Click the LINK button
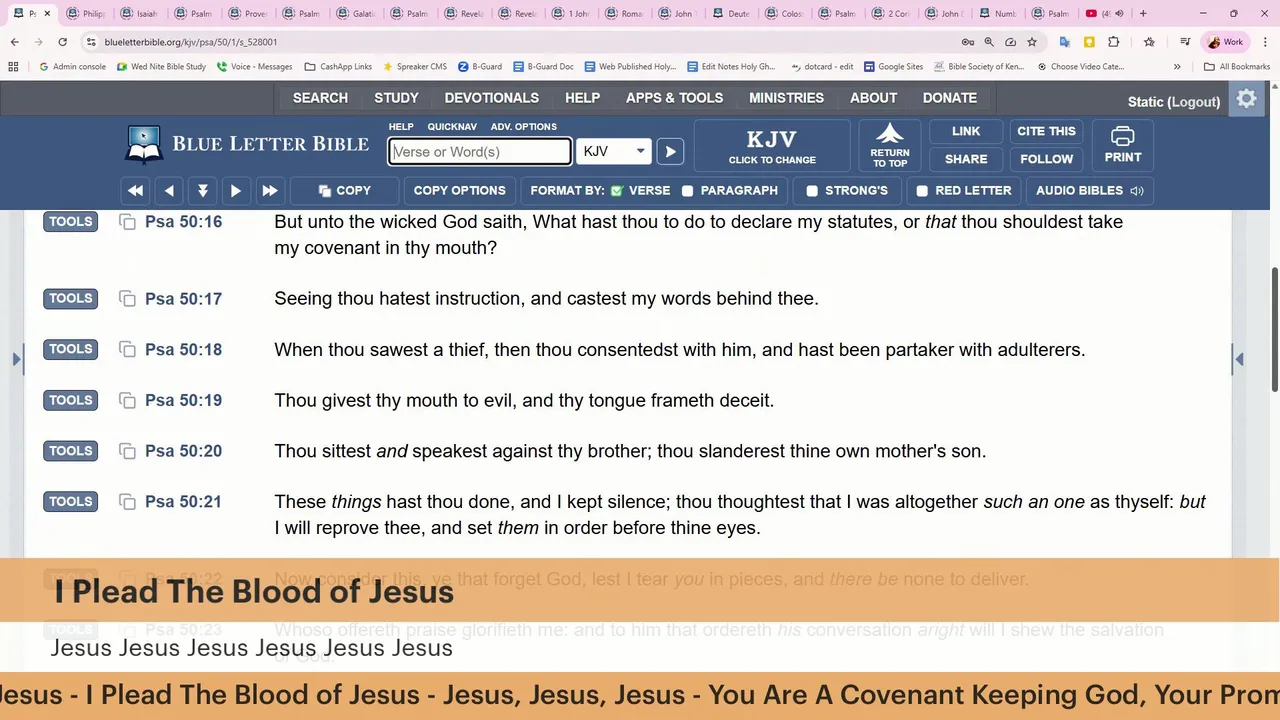1280x720 pixels. pyautogui.click(x=965, y=131)
